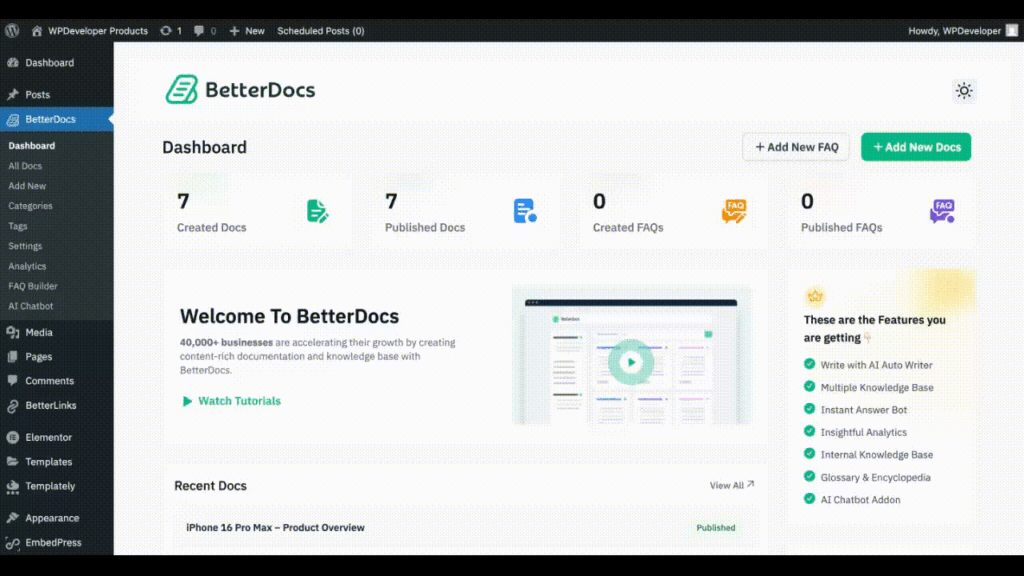
Task: Play the BetterDocs welcome video
Action: pyautogui.click(x=630, y=363)
